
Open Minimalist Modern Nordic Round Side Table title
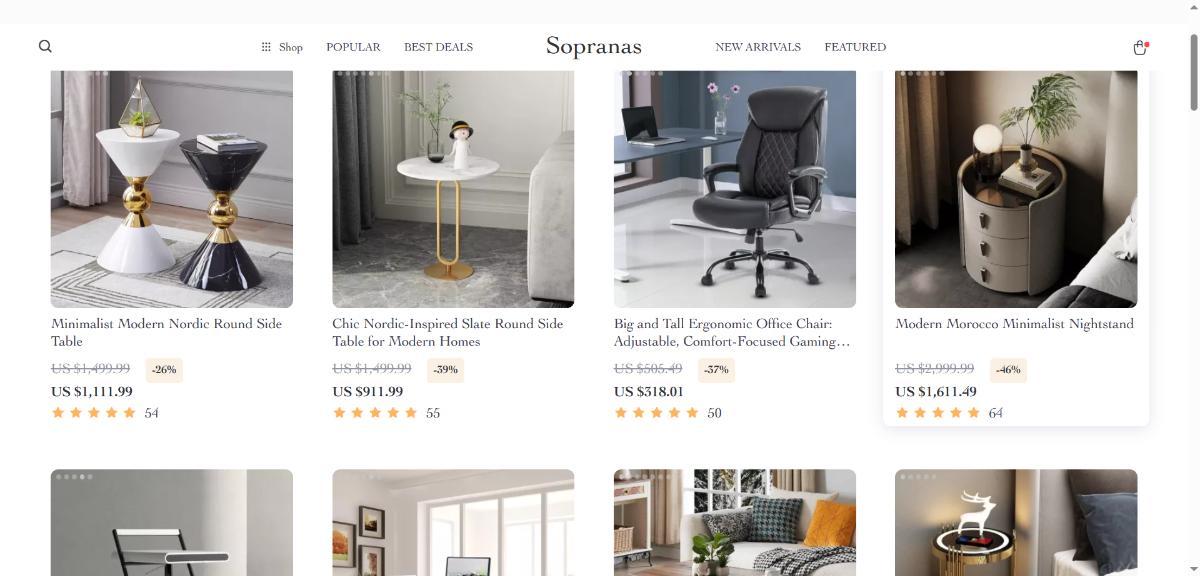[x=167, y=332]
